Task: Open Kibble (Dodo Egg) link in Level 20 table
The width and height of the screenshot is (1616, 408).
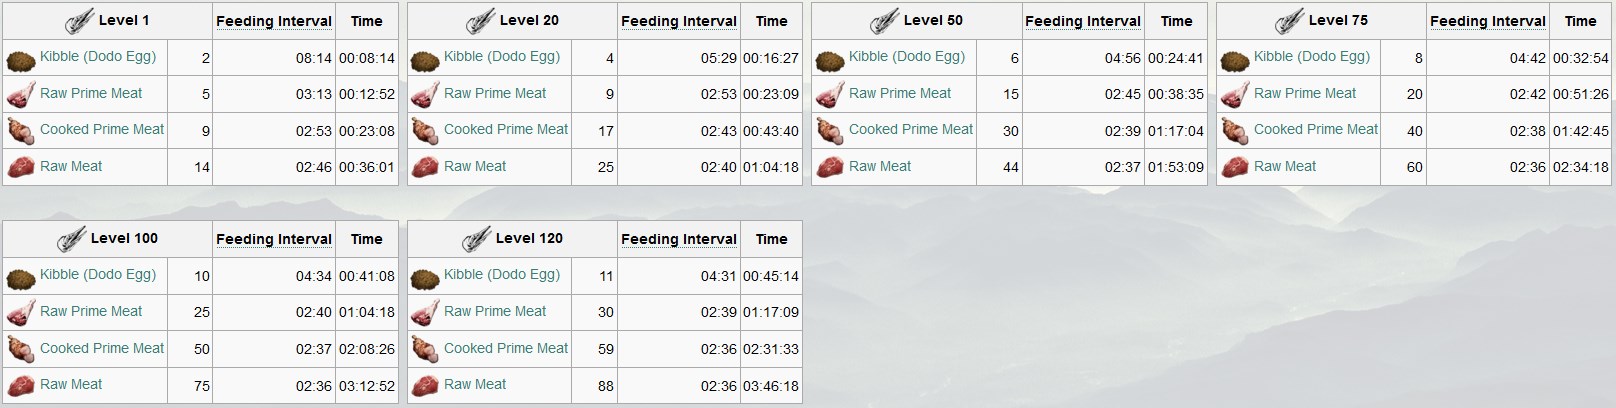Action: coord(502,56)
